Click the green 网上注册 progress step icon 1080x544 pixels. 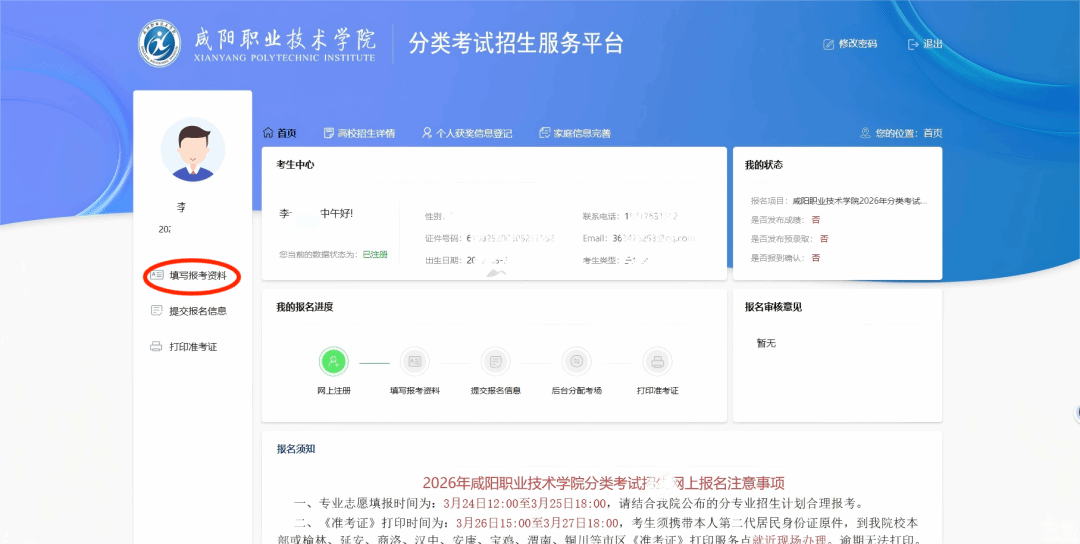333,361
